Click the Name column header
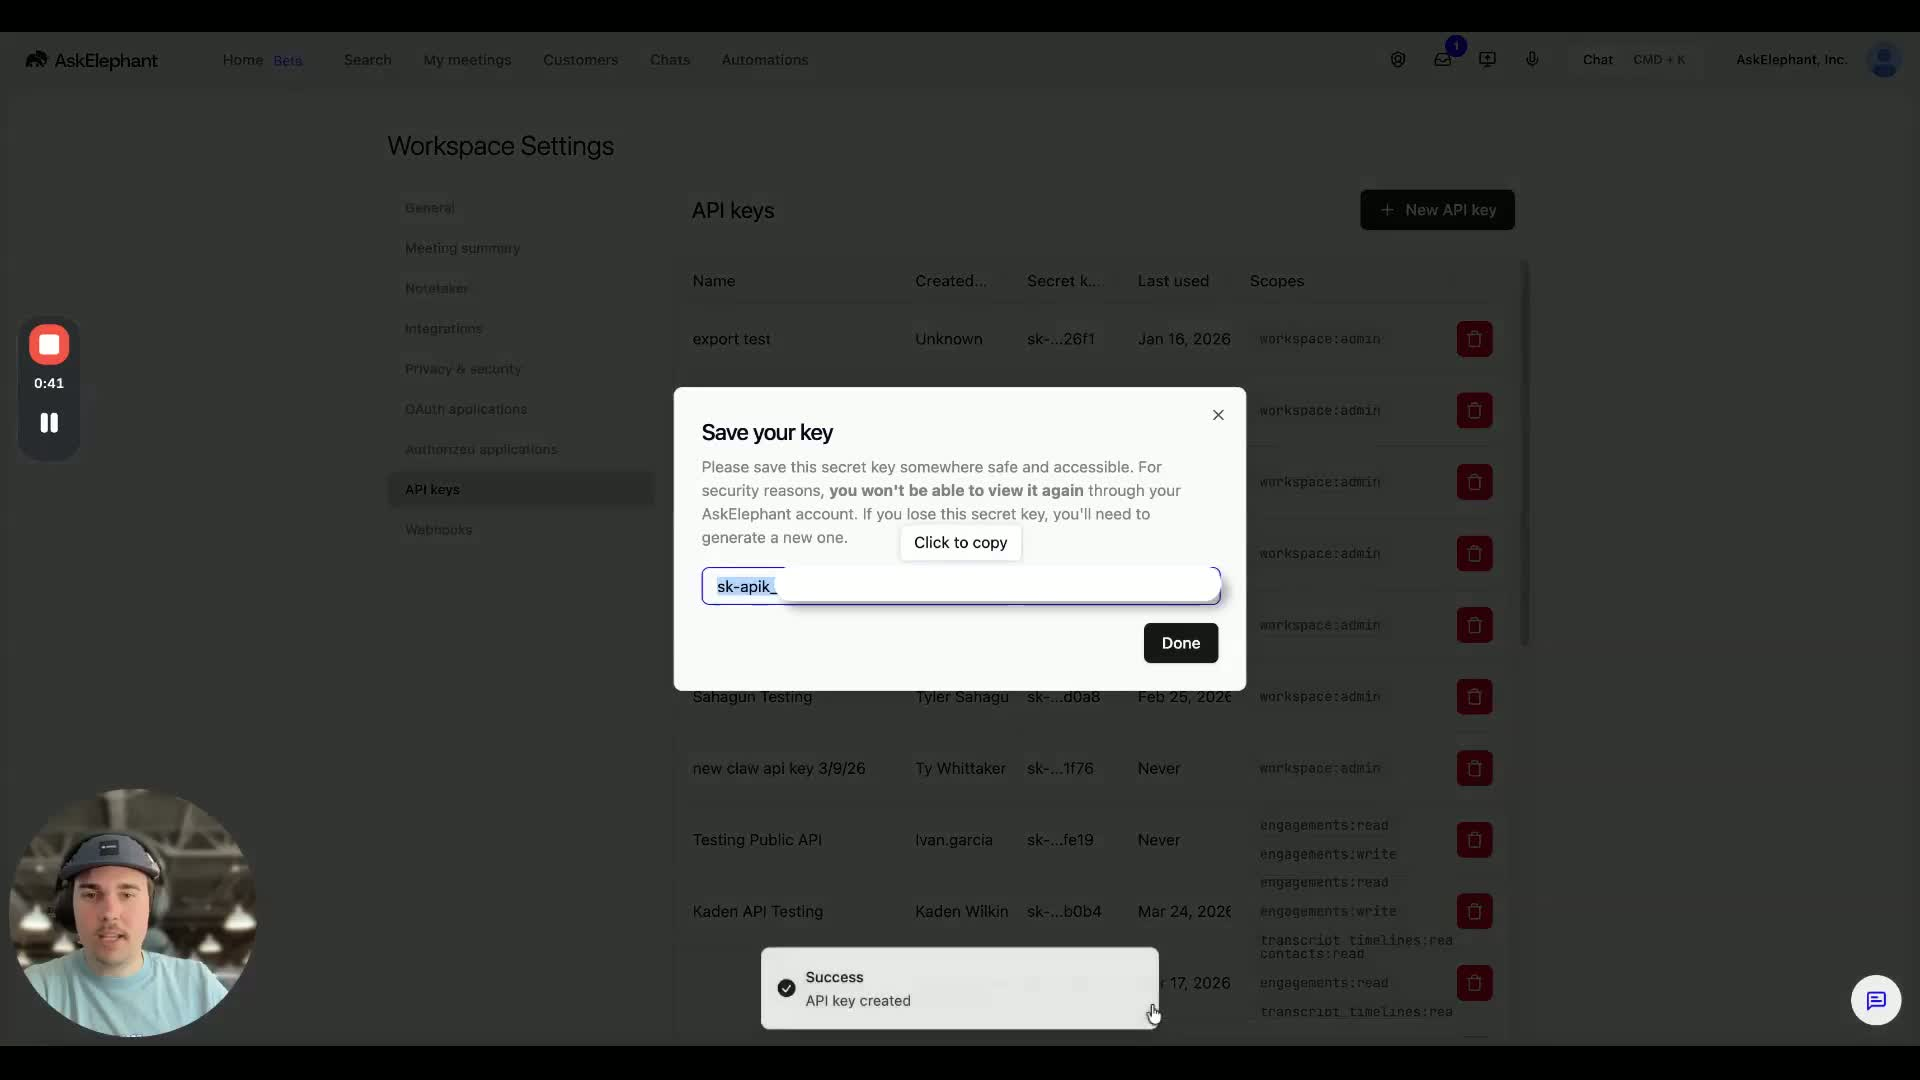The height and width of the screenshot is (1080, 1920). (714, 281)
